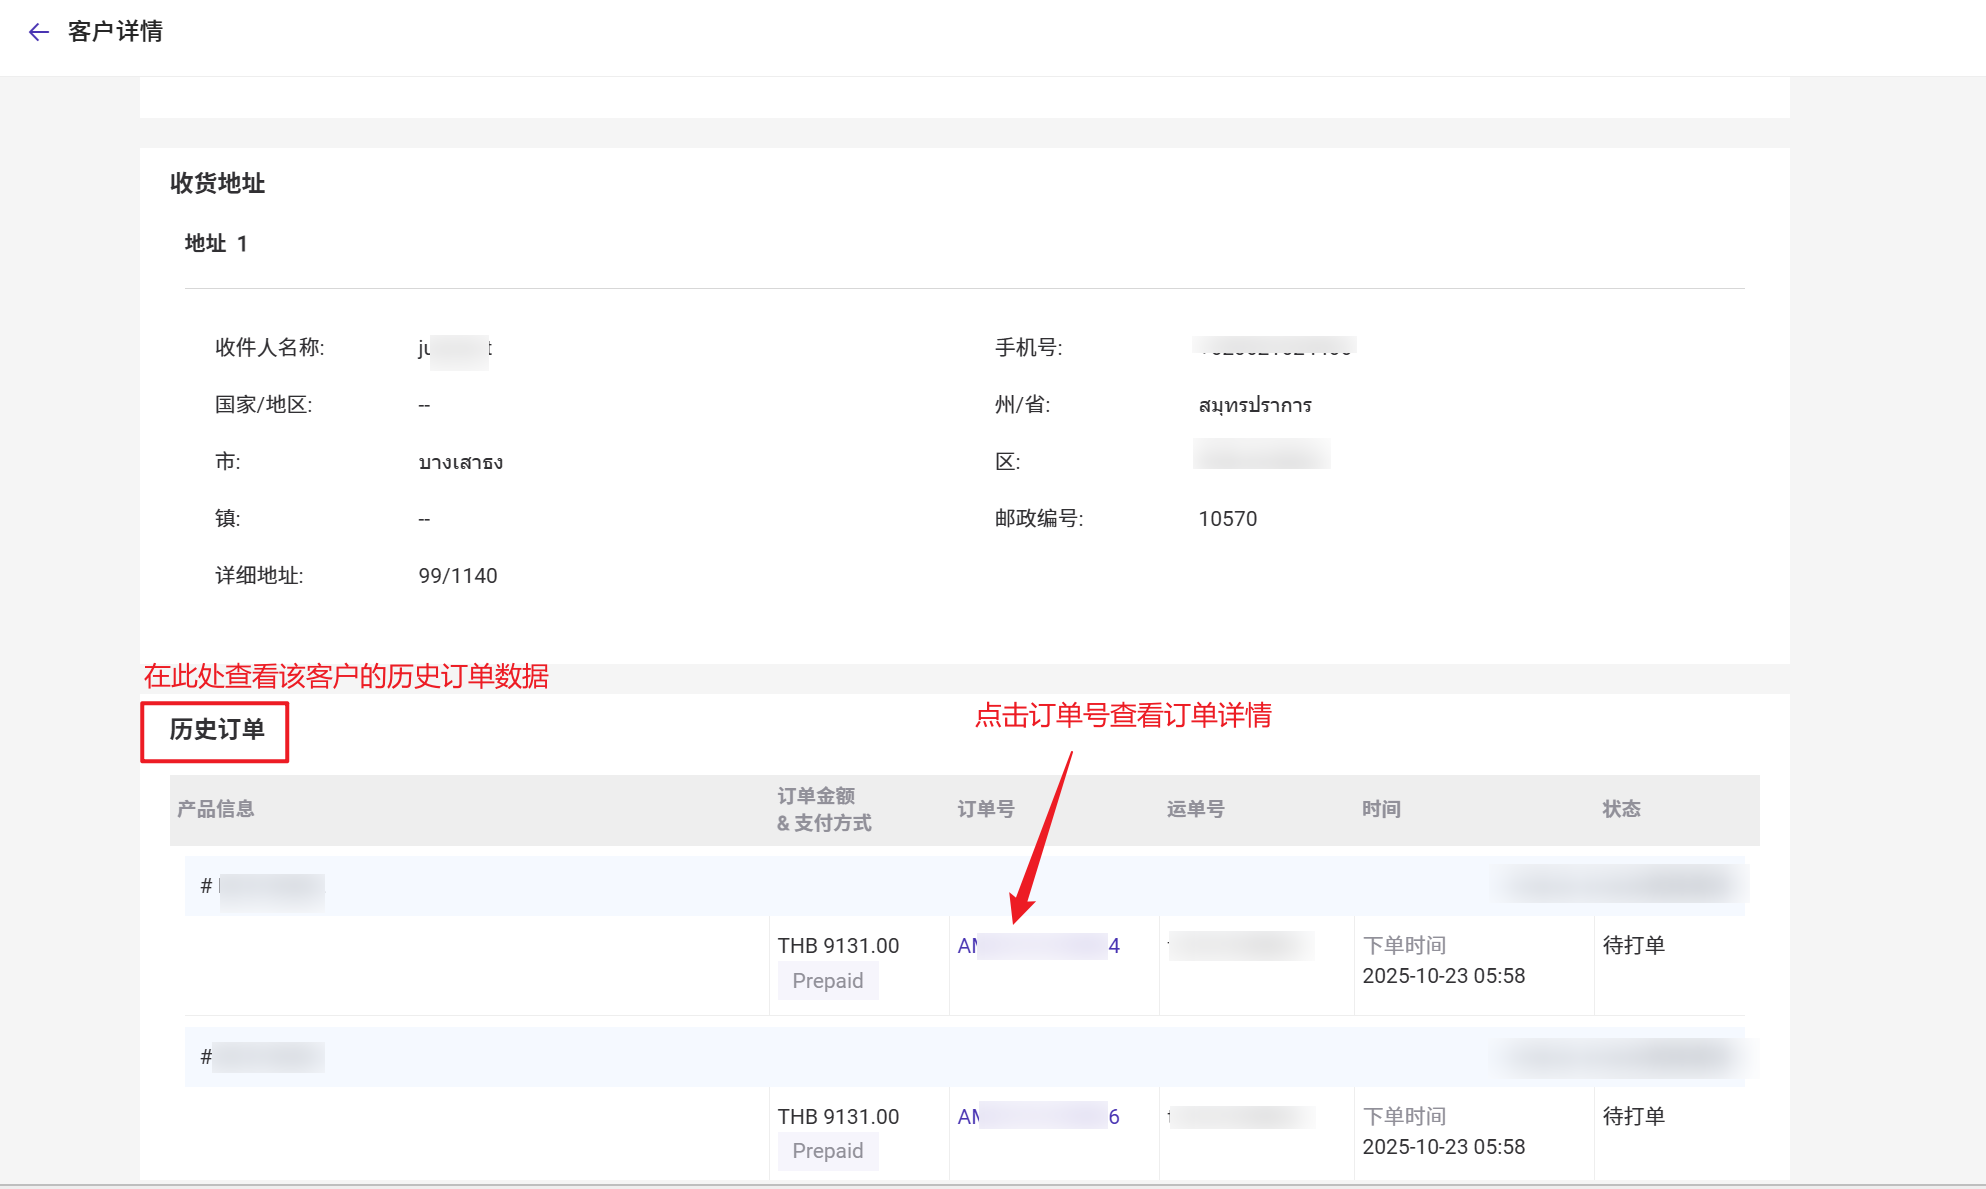Click the 客户详情 page title
Image resolution: width=1986 pixels, height=1189 pixels.
115,32
